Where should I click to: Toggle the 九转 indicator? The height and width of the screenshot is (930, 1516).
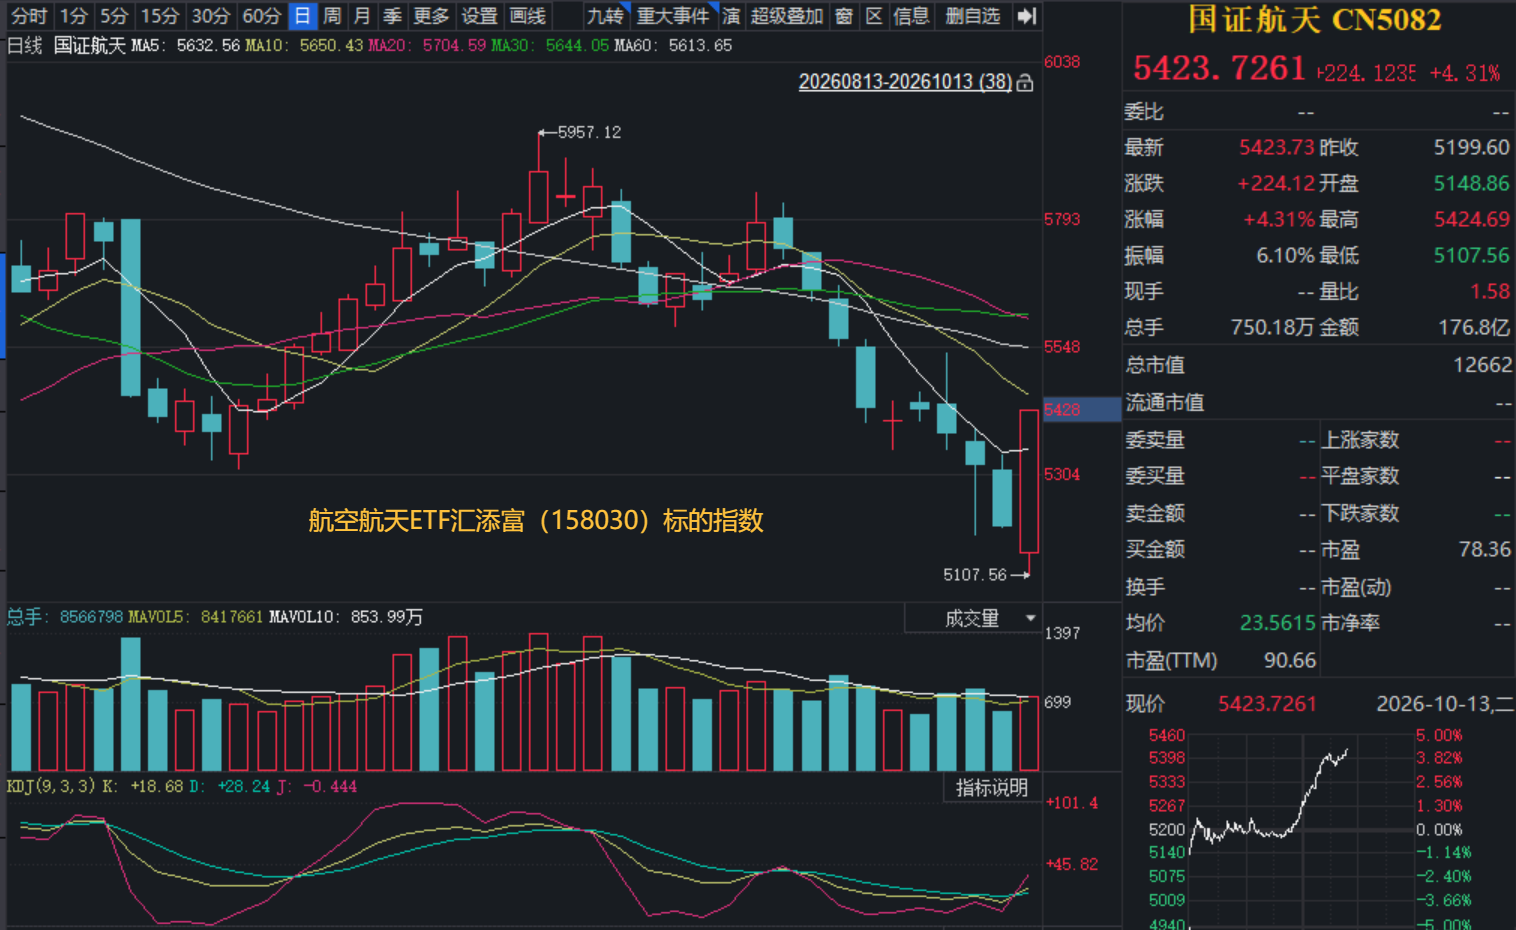(x=605, y=16)
